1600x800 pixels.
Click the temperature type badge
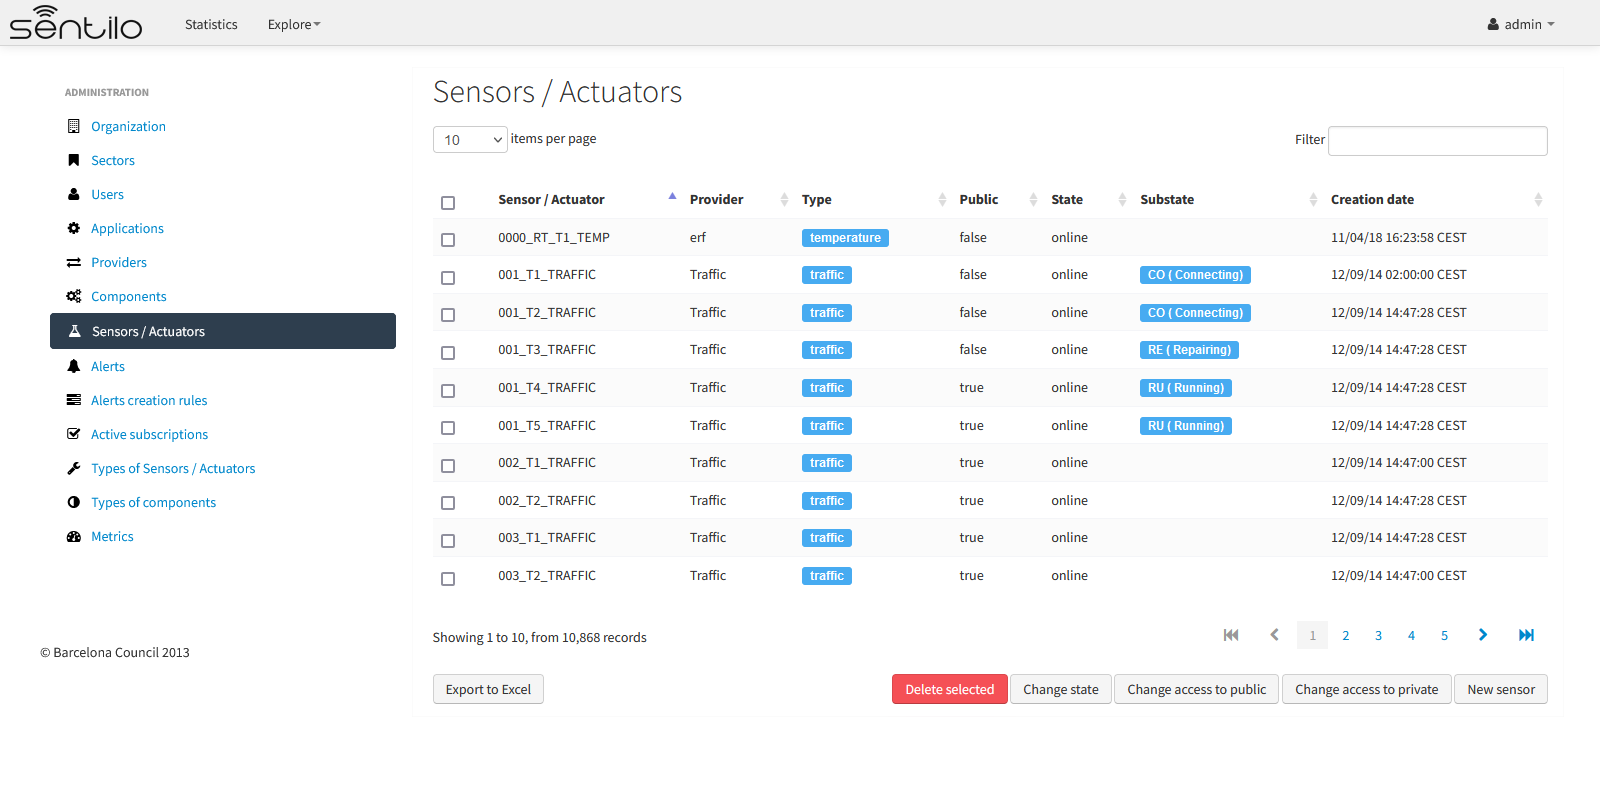pyautogui.click(x=845, y=238)
